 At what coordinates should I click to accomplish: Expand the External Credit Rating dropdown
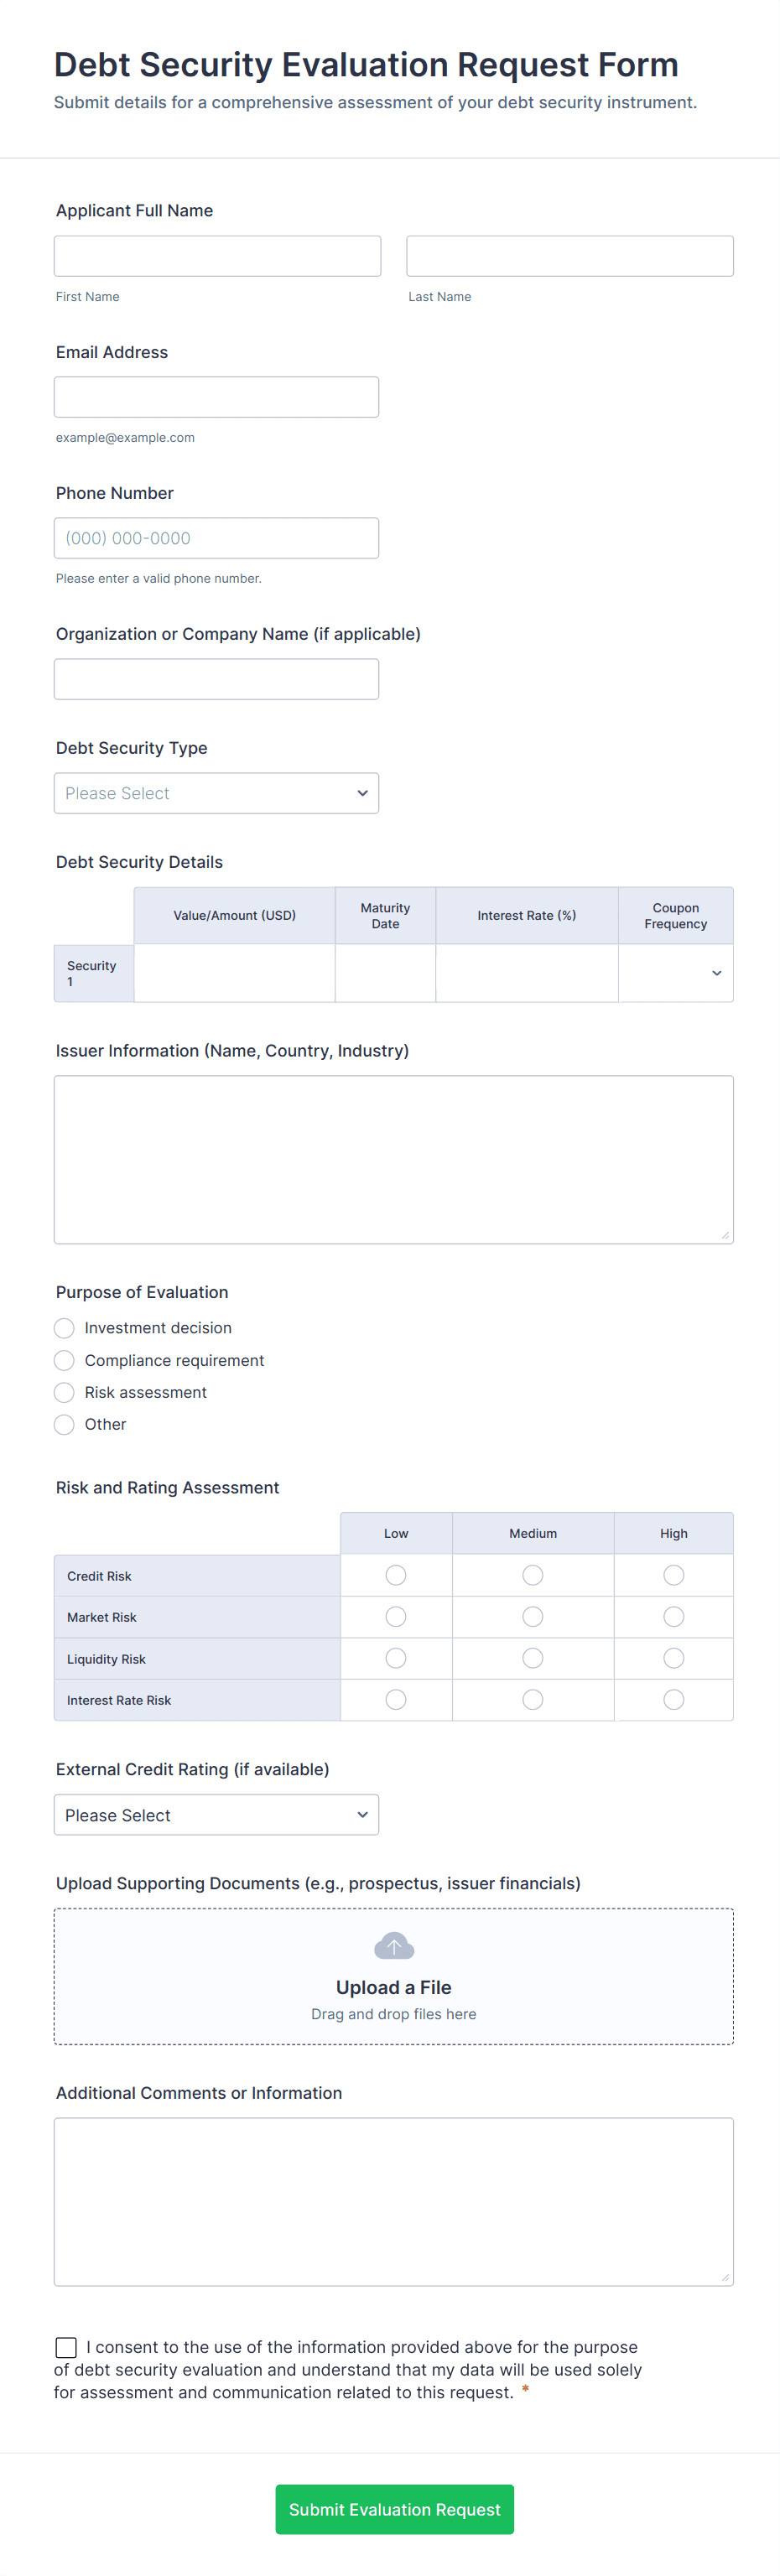(216, 1815)
